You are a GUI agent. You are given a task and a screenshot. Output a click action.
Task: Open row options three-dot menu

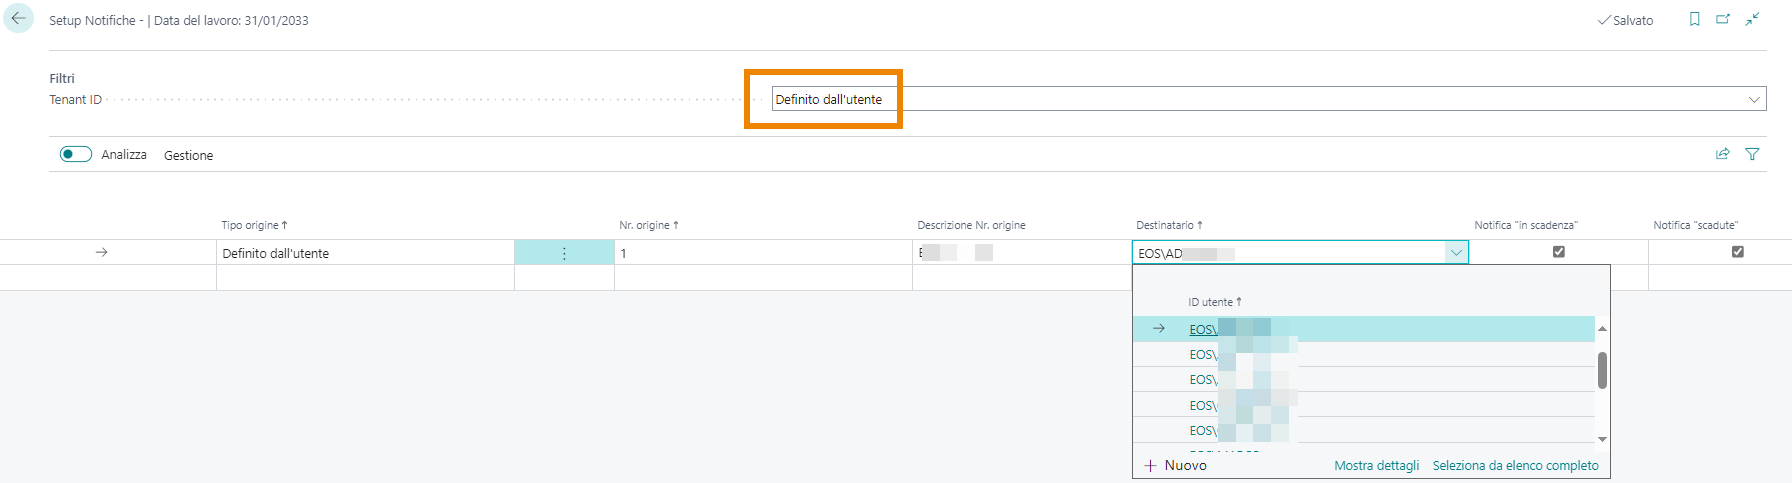coord(564,253)
